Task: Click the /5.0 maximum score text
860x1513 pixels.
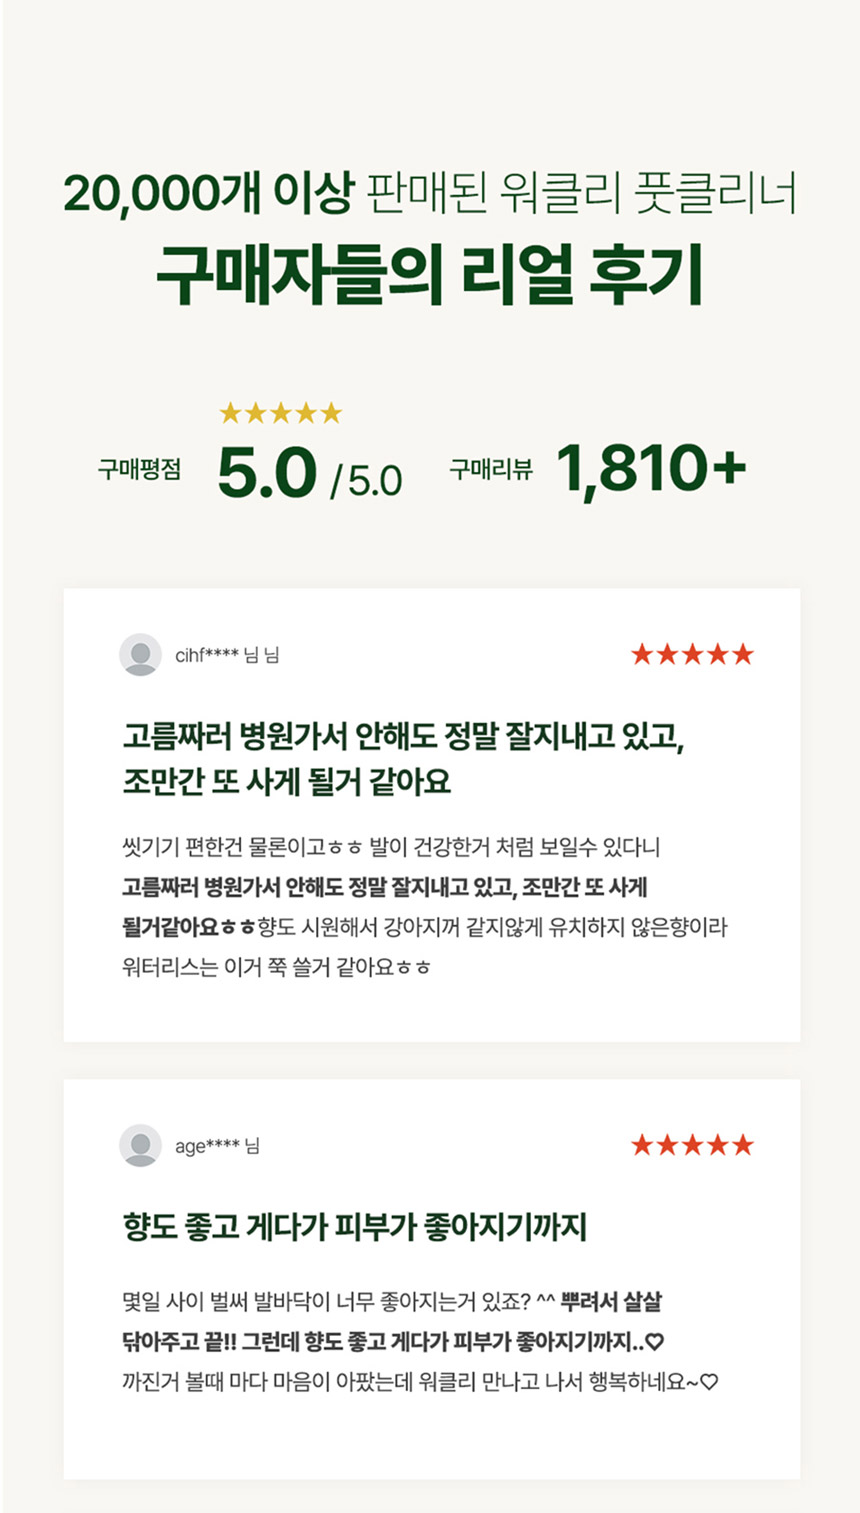Action: (366, 481)
